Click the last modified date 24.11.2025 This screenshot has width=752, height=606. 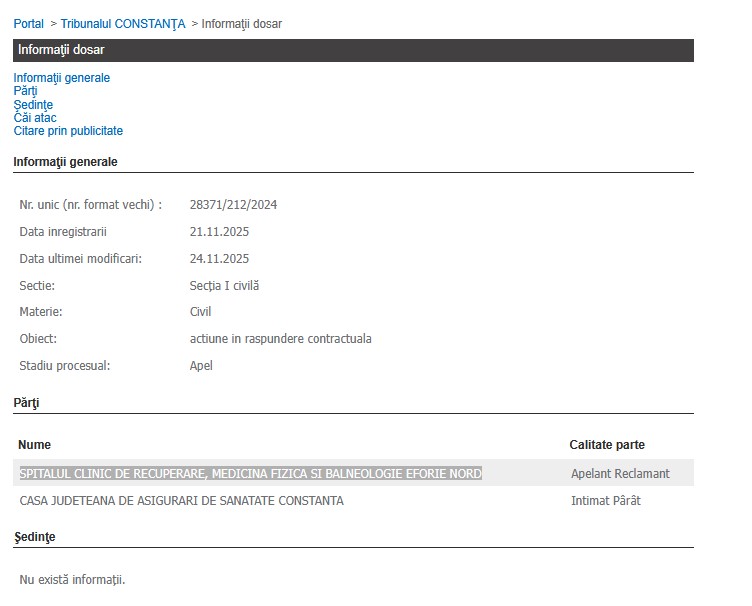coord(219,259)
